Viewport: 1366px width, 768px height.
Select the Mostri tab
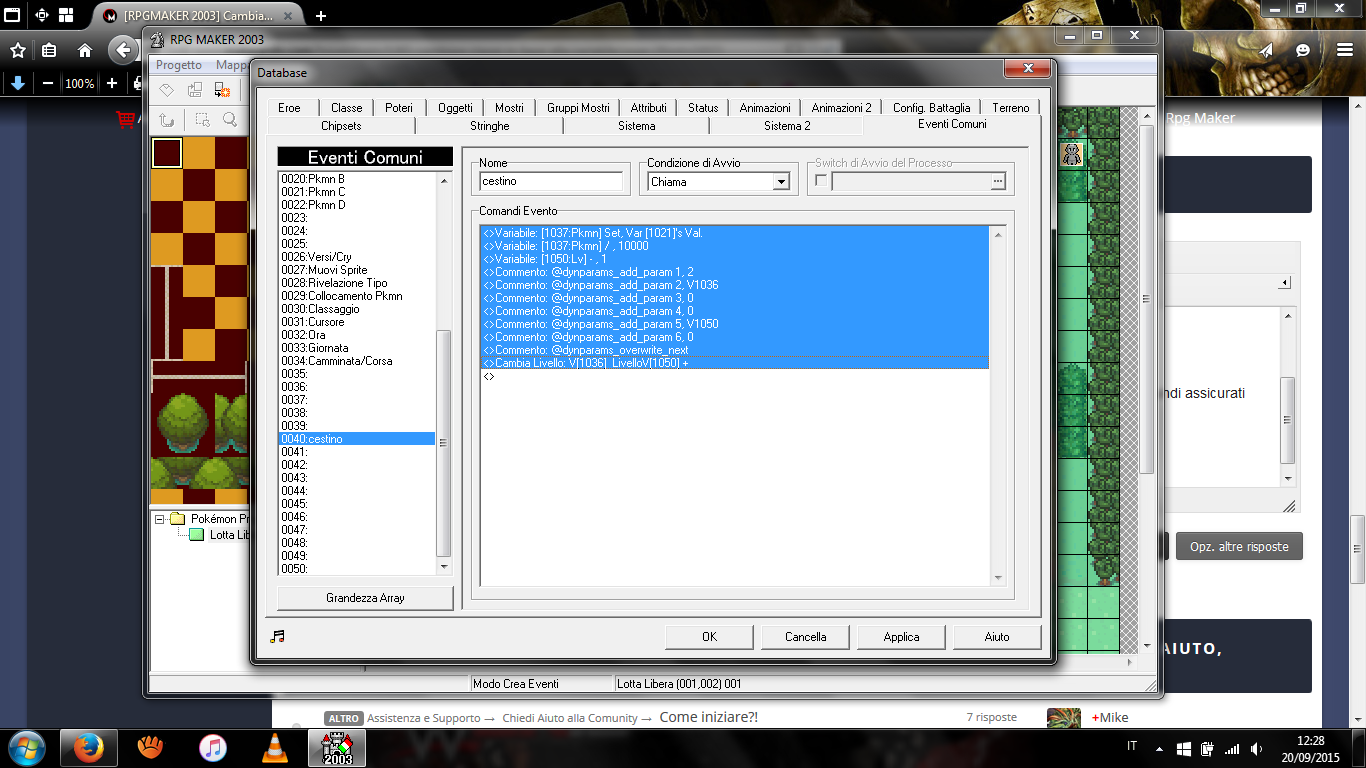[x=509, y=108]
